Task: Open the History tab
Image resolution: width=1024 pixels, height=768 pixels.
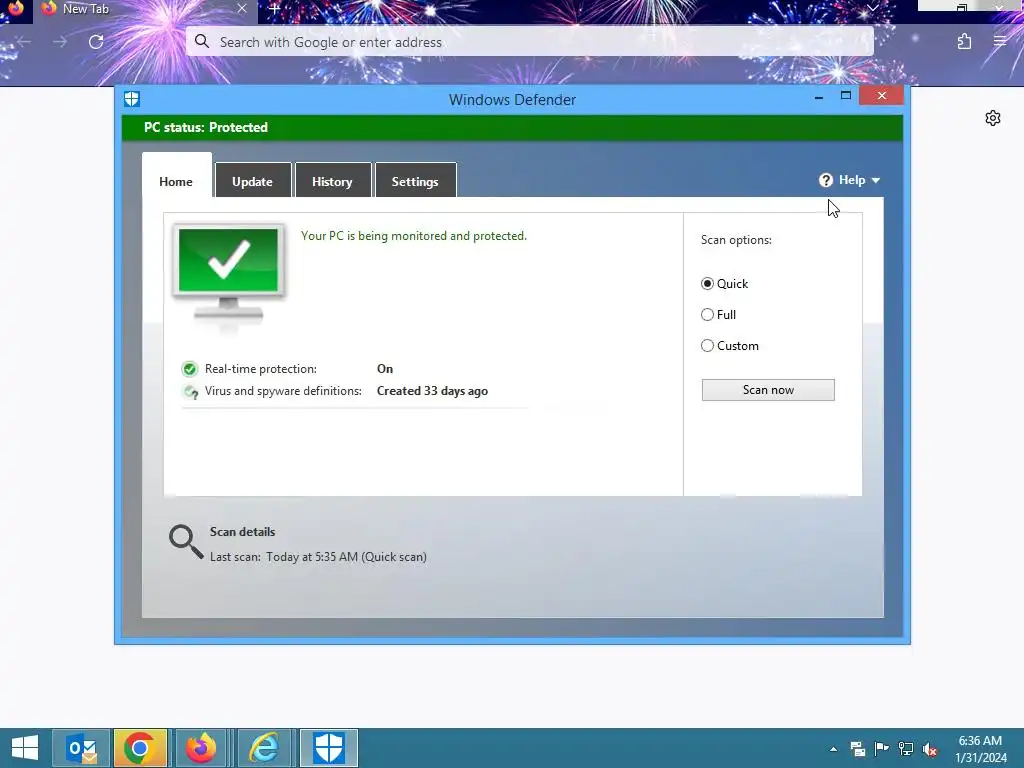Action: (332, 181)
